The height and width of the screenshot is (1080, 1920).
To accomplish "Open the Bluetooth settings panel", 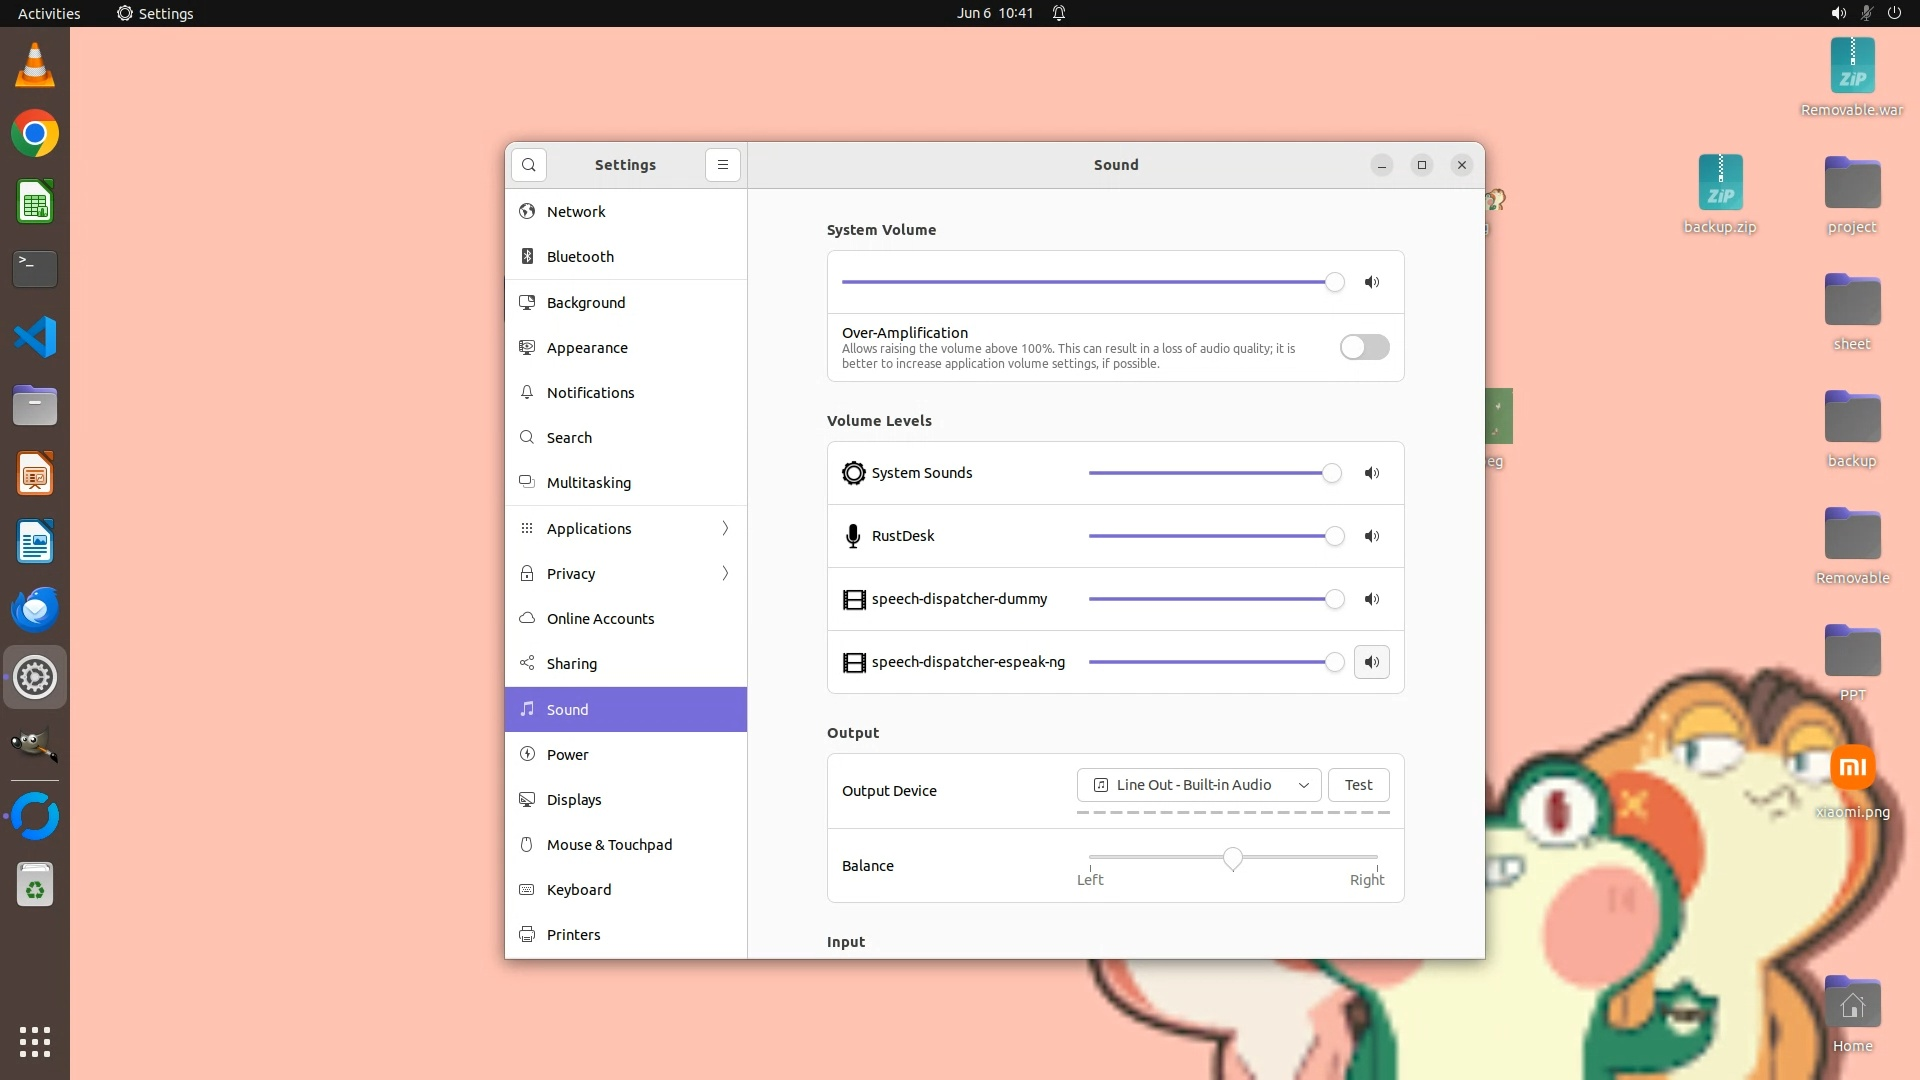I will pos(580,257).
